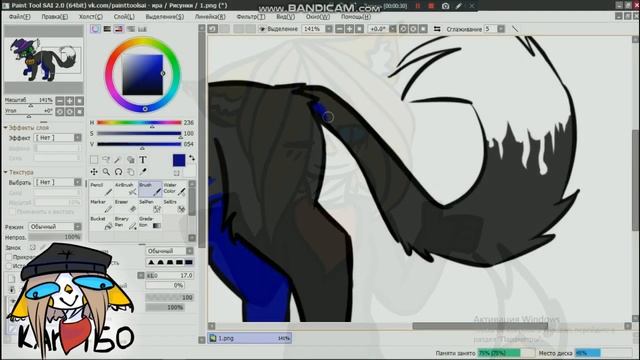Click the Undo toolbar button
640x360 pixels.
tap(213, 29)
